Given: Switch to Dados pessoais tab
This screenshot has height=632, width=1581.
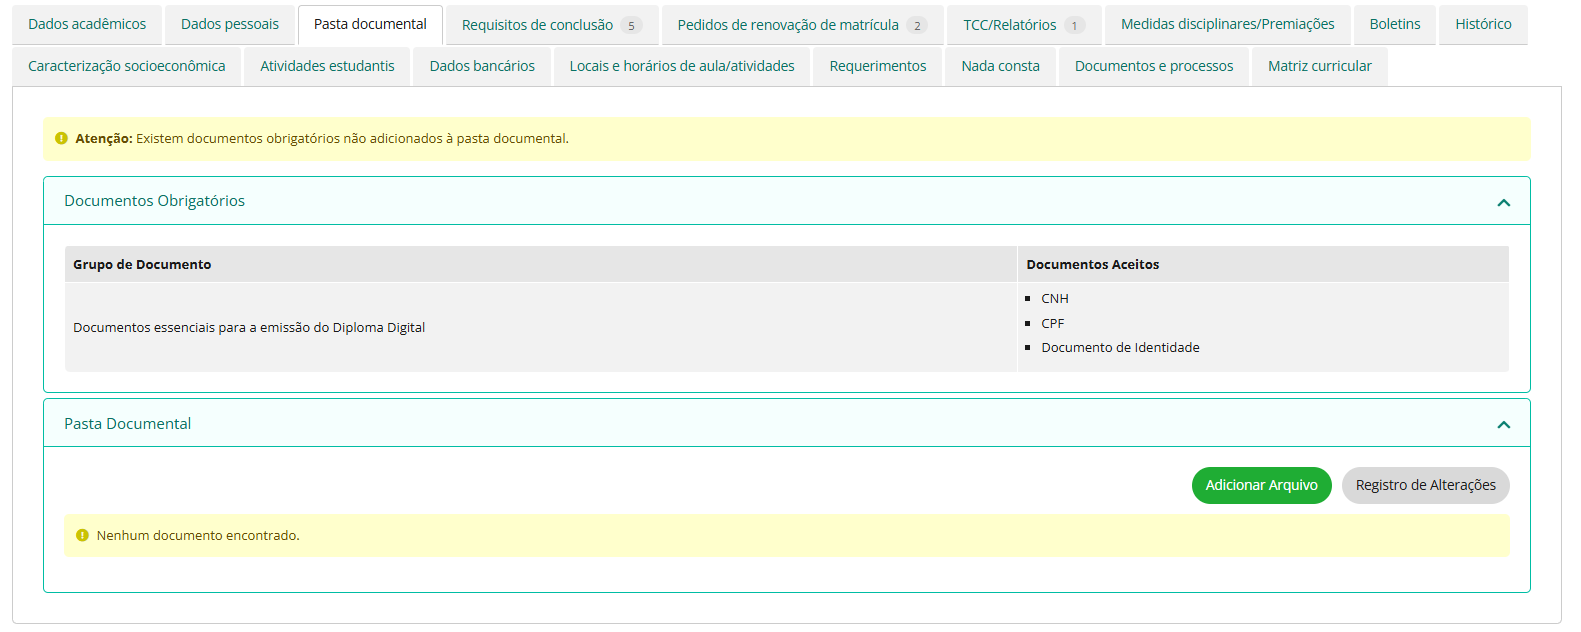Looking at the screenshot, I should 230,24.
